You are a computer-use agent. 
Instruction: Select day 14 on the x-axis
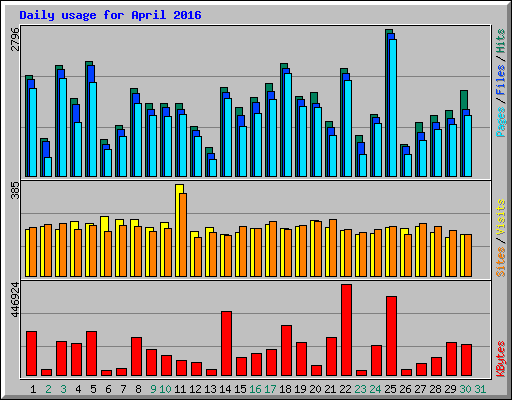(x=225, y=389)
